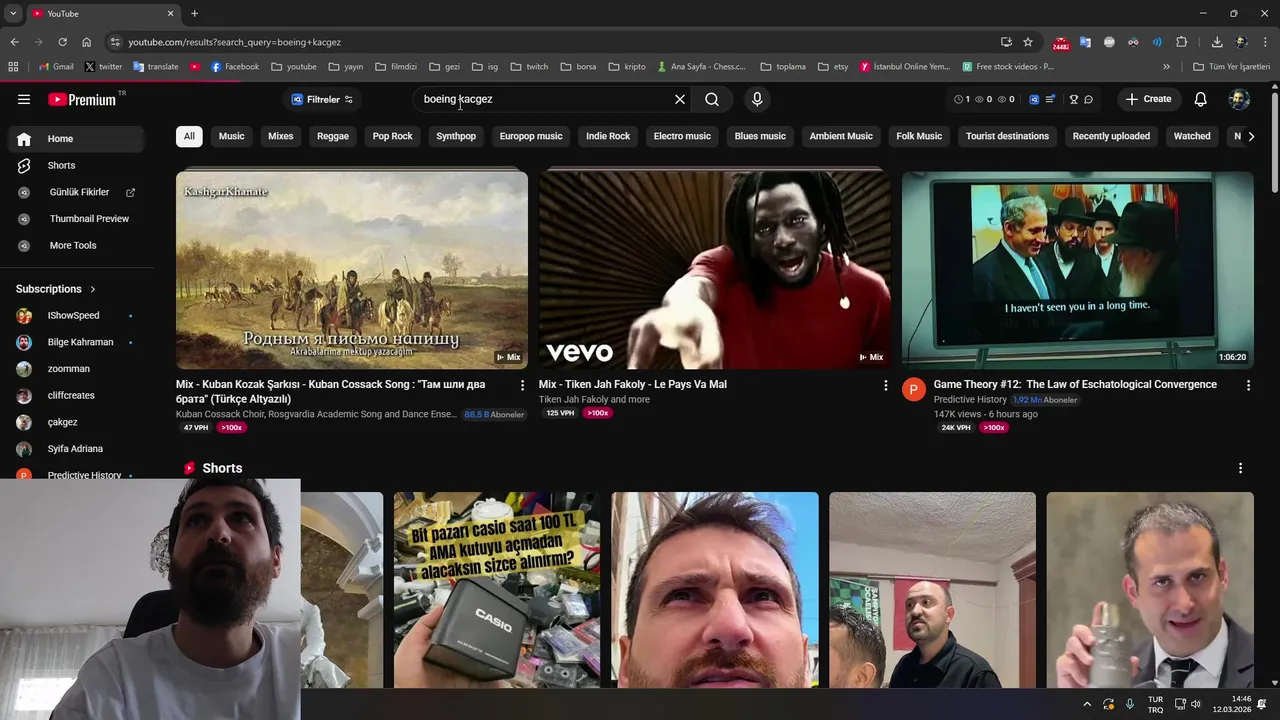Open the Casio saat short thumbnail
The image size is (1280, 720).
tap(497, 590)
